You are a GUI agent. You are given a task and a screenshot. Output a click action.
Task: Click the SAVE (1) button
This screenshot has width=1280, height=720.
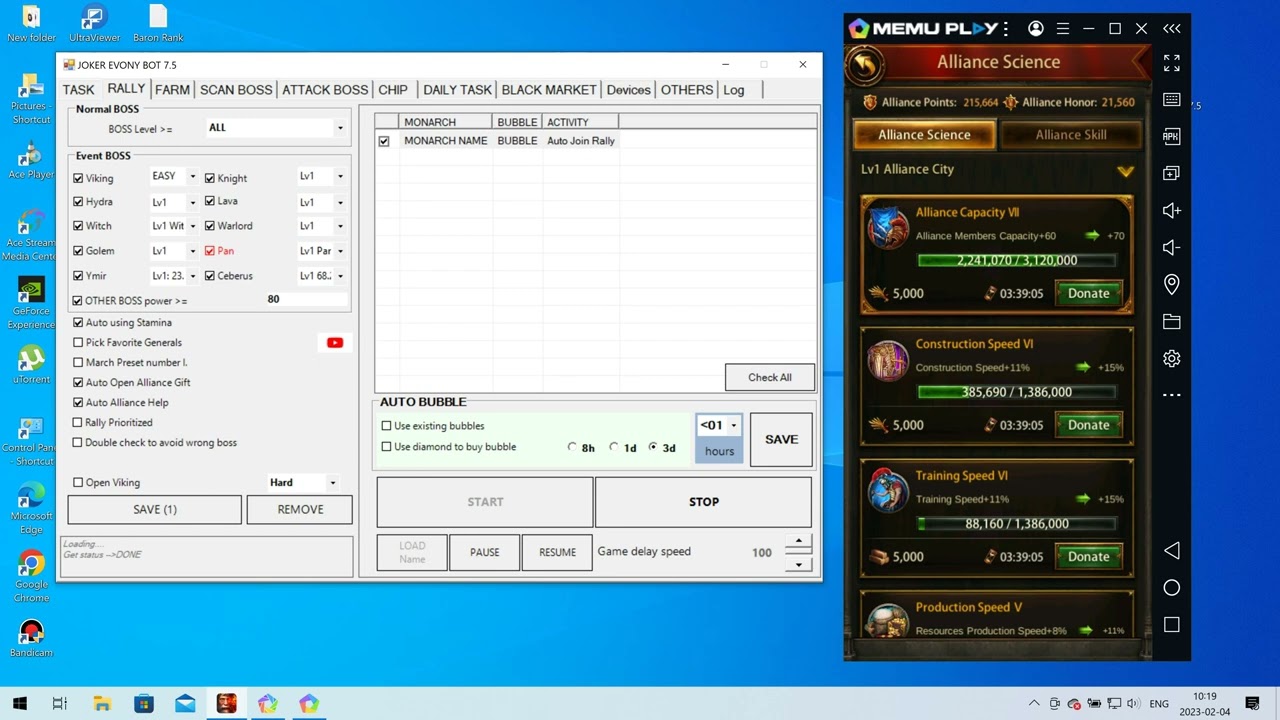(x=154, y=510)
